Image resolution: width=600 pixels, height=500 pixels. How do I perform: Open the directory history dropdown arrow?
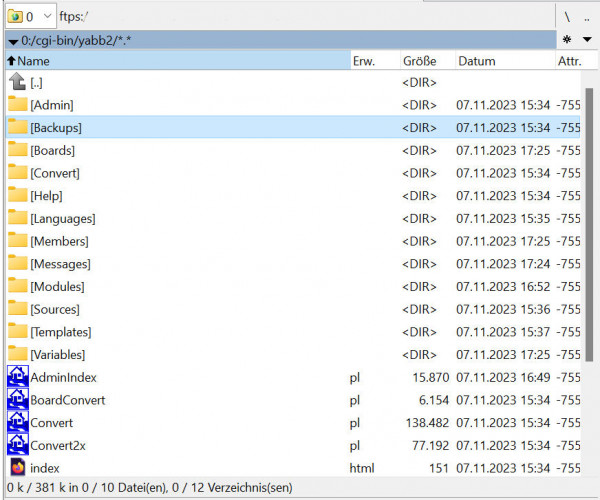[x=587, y=39]
